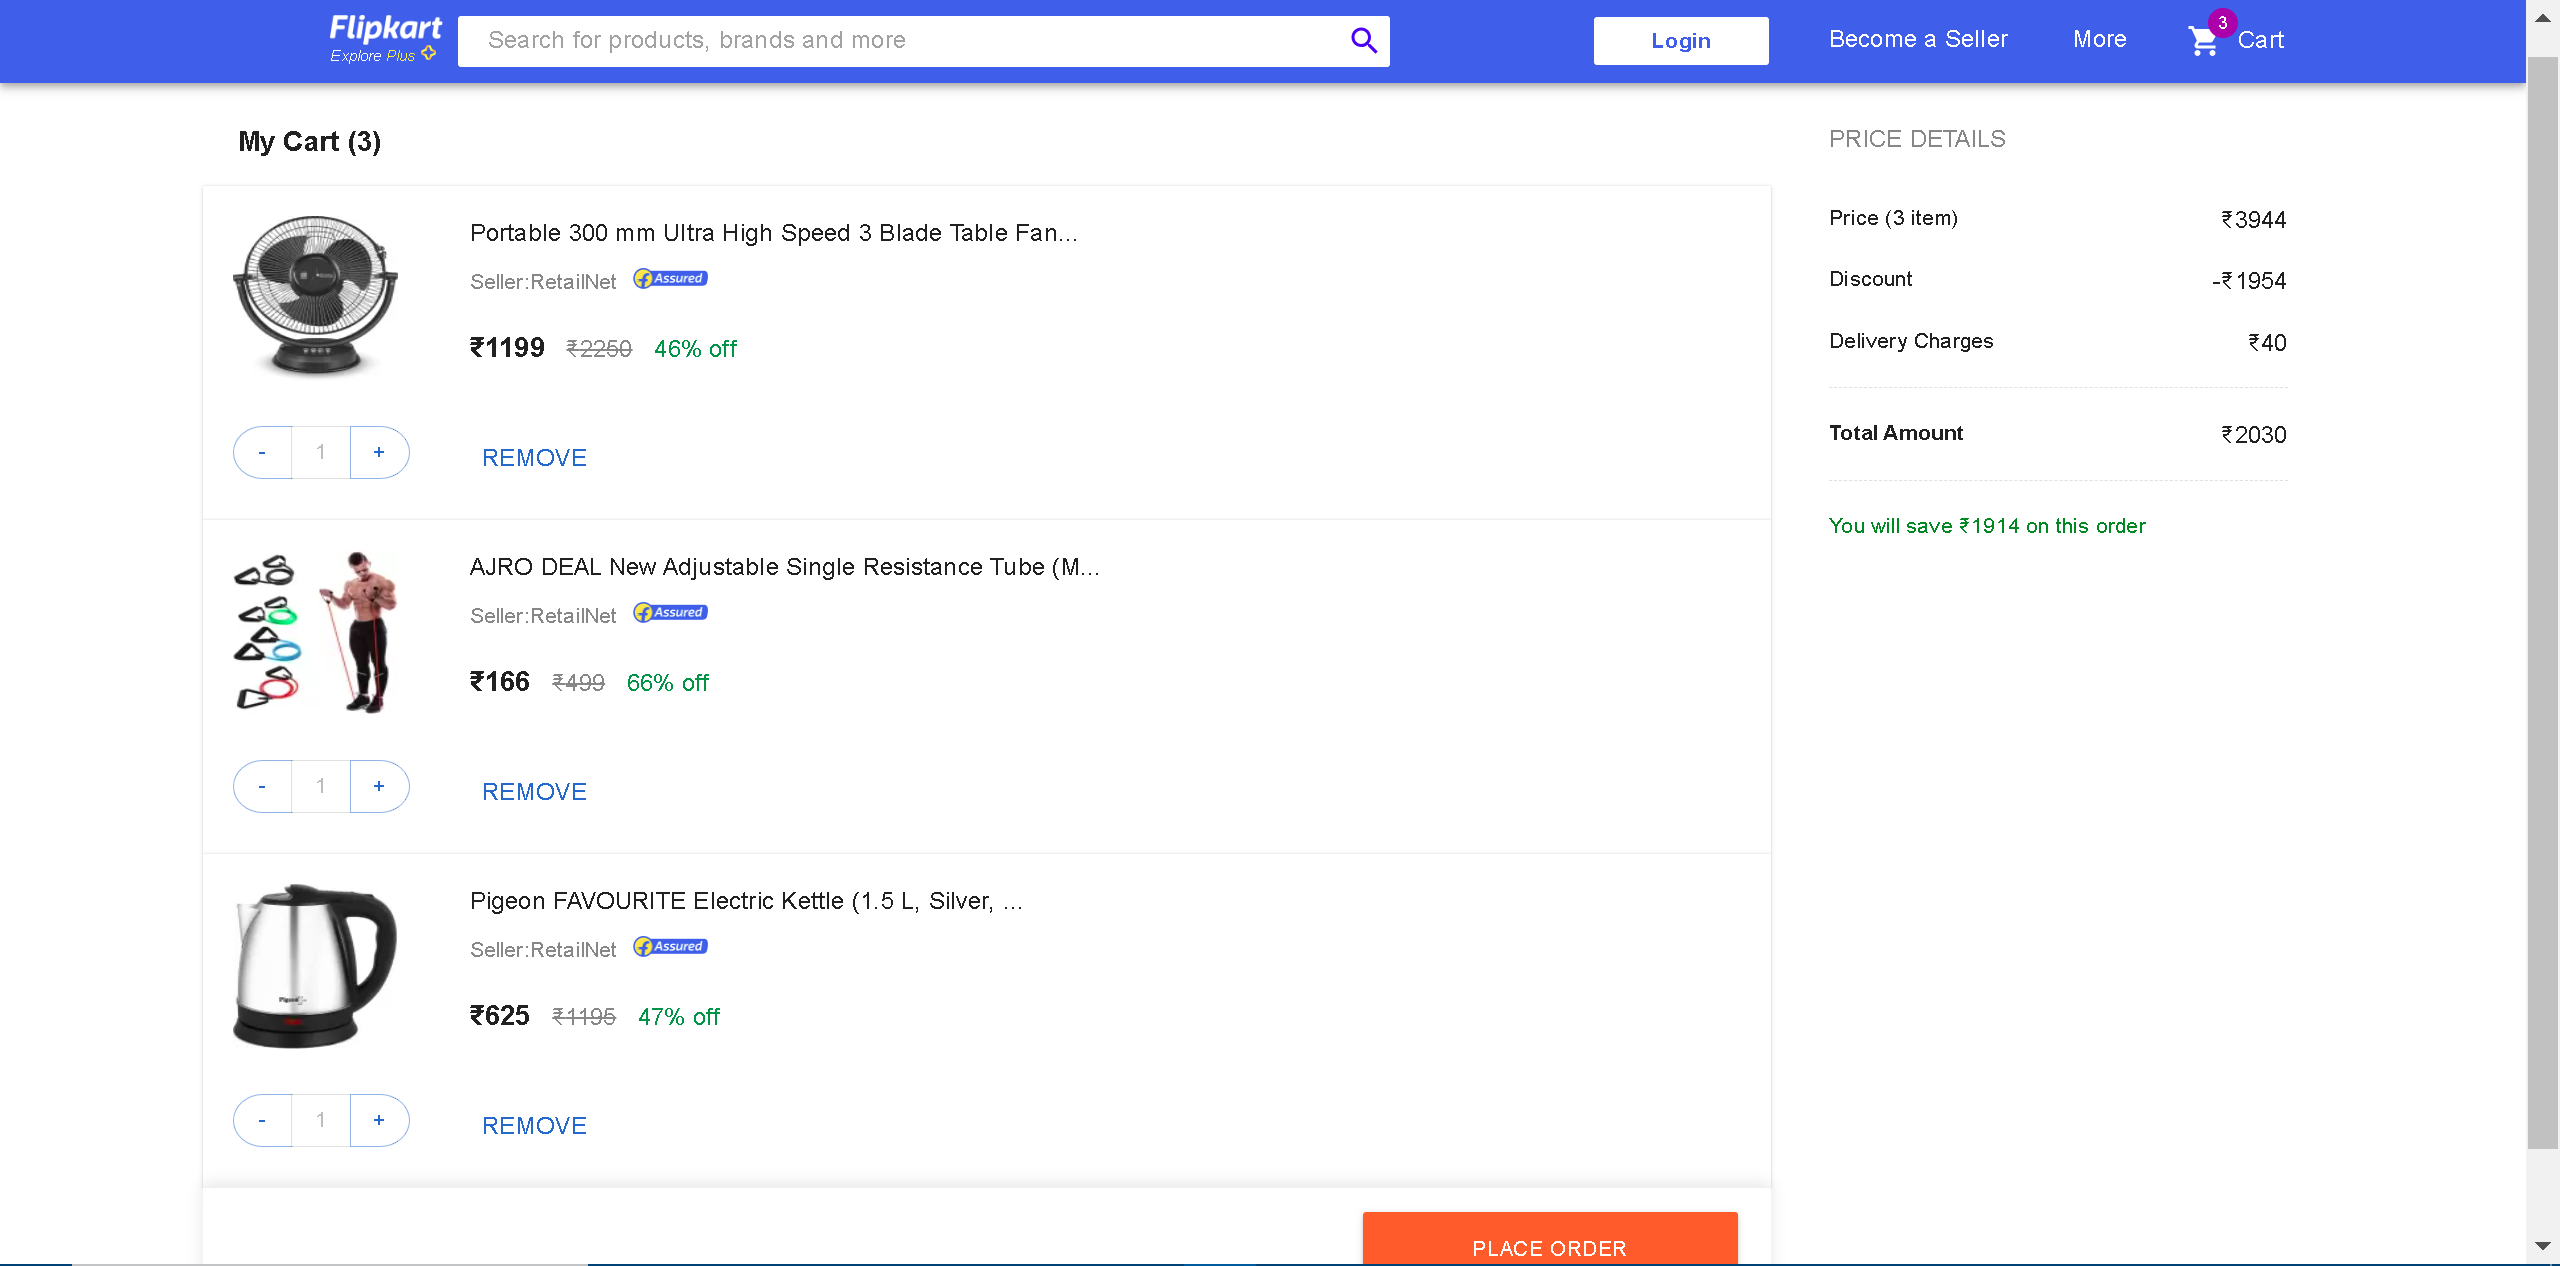2560x1266 pixels.
Task: Click the Cart label in header
Action: (x=2260, y=40)
